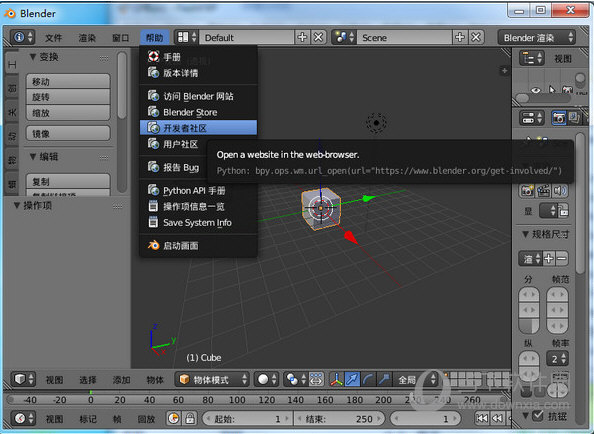This screenshot has width=594, height=434.
Task: Toggle manipulate center points icon
Action: pyautogui.click(x=316, y=379)
